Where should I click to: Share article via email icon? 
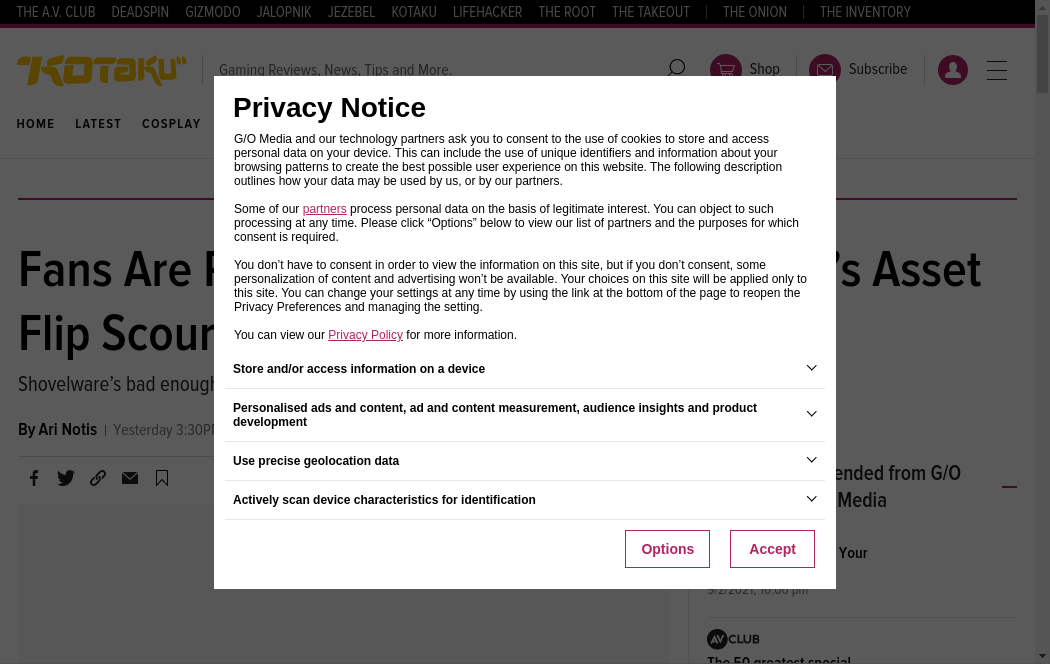pyautogui.click(x=130, y=478)
